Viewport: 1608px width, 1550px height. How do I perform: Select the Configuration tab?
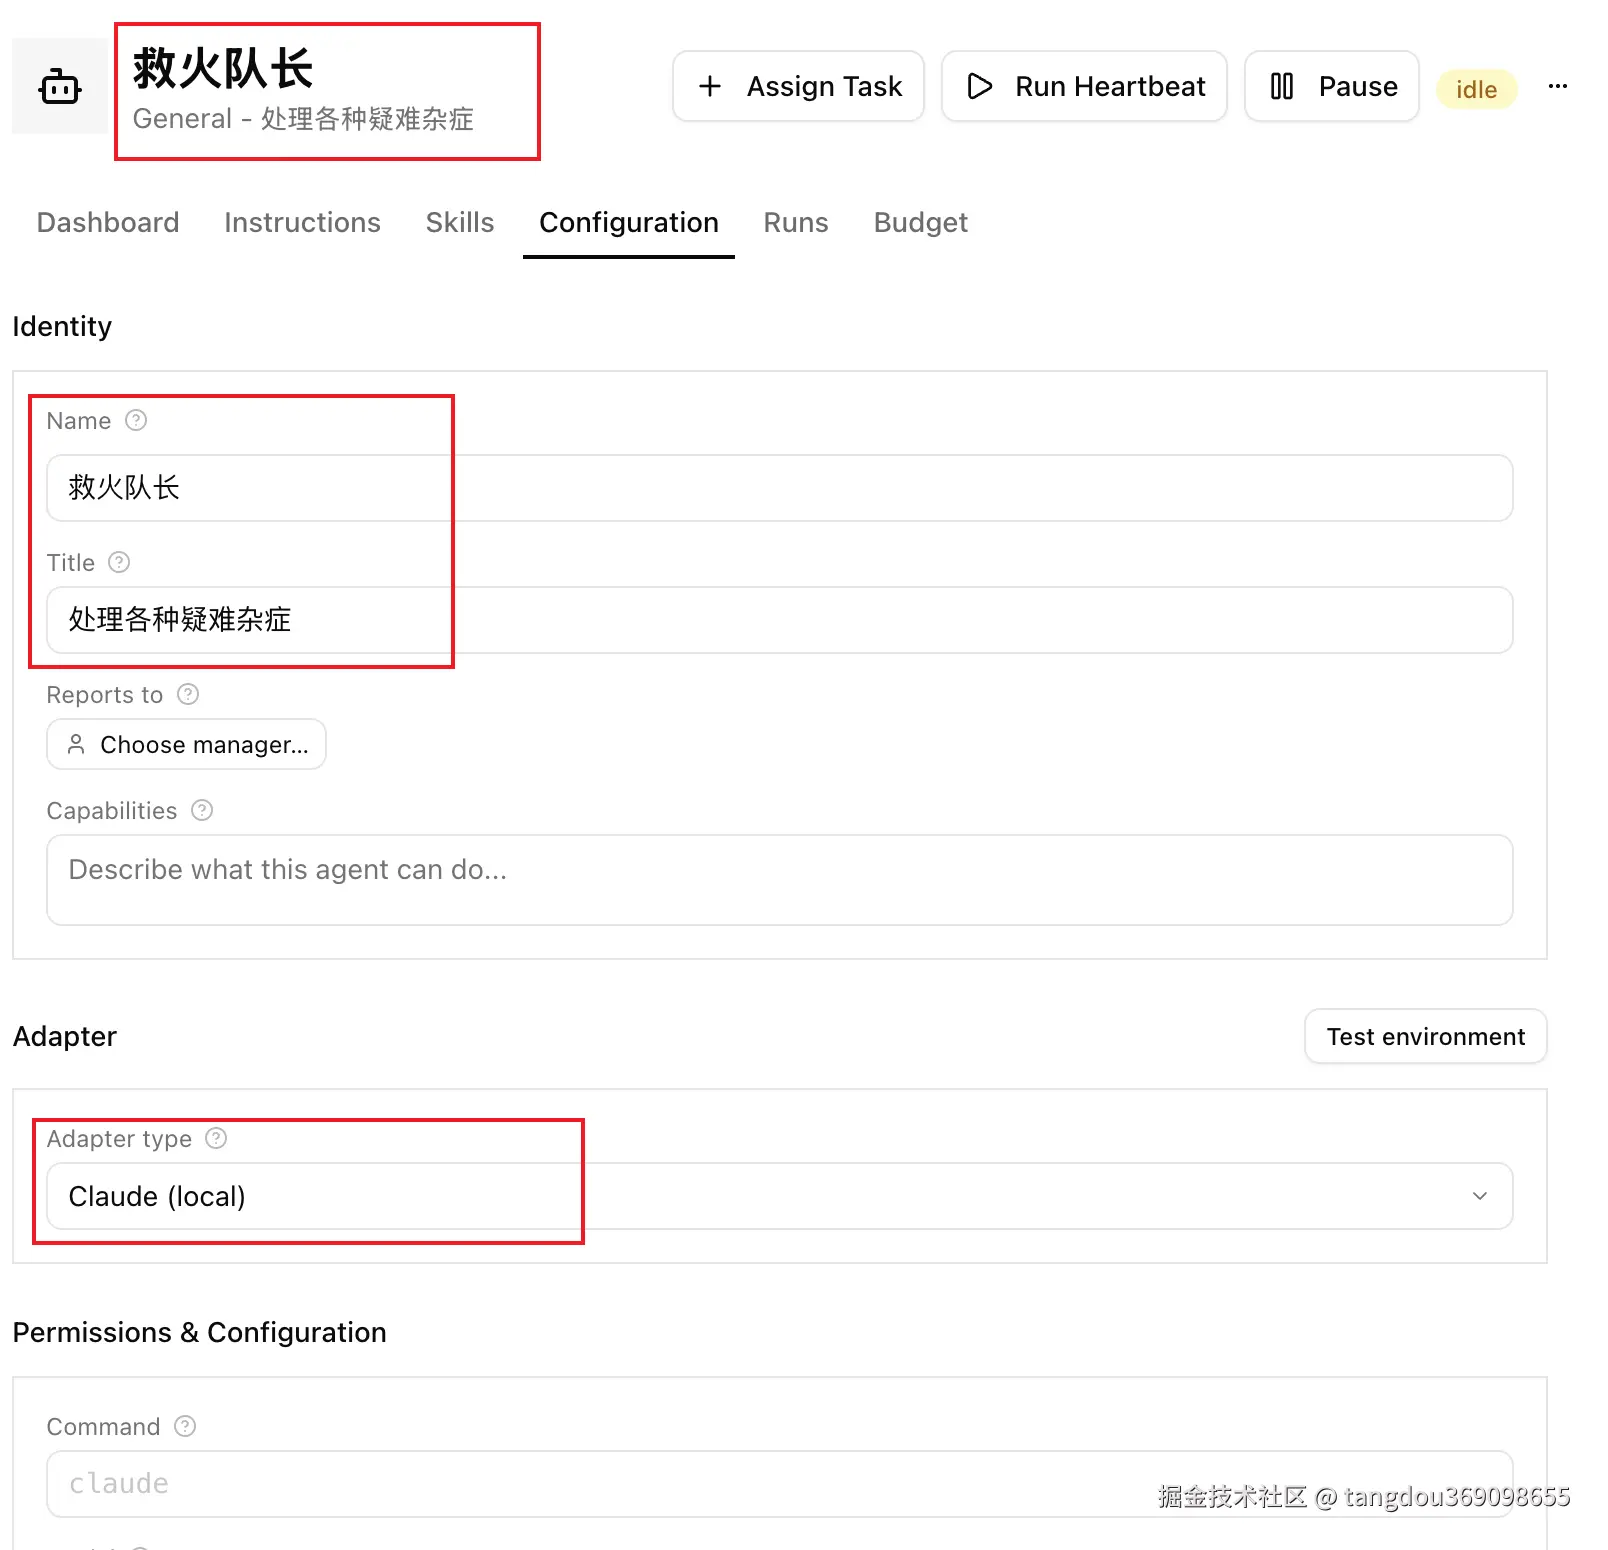[x=629, y=222]
